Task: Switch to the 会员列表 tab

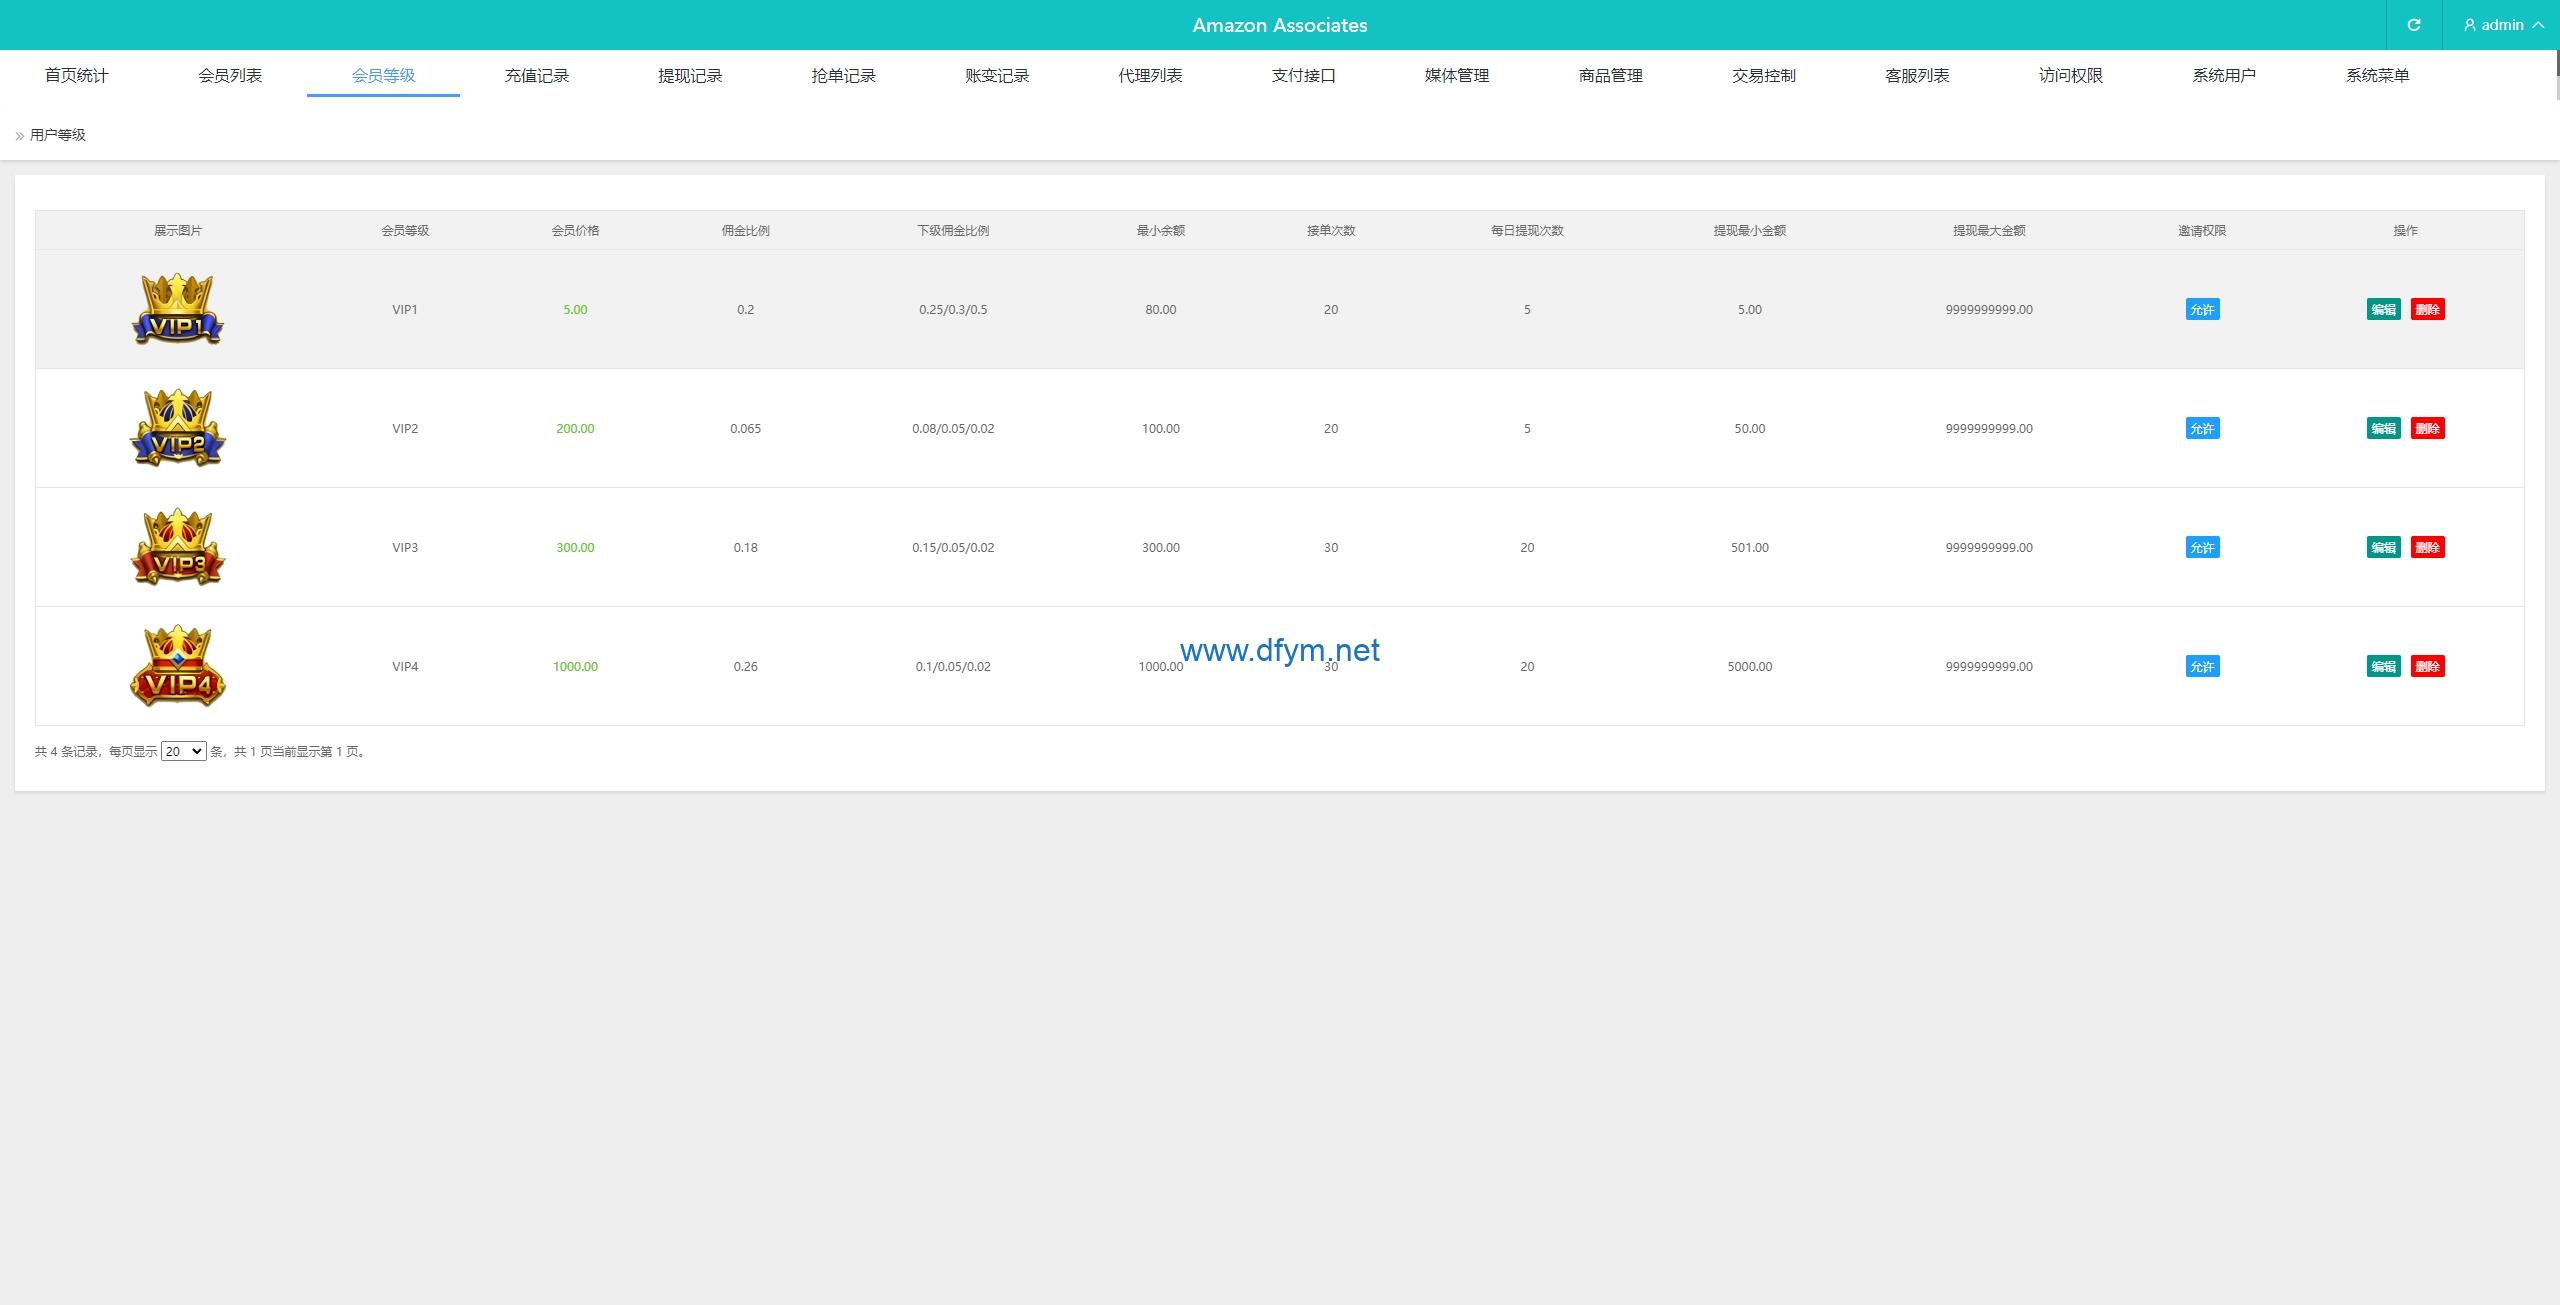Action: 230,75
